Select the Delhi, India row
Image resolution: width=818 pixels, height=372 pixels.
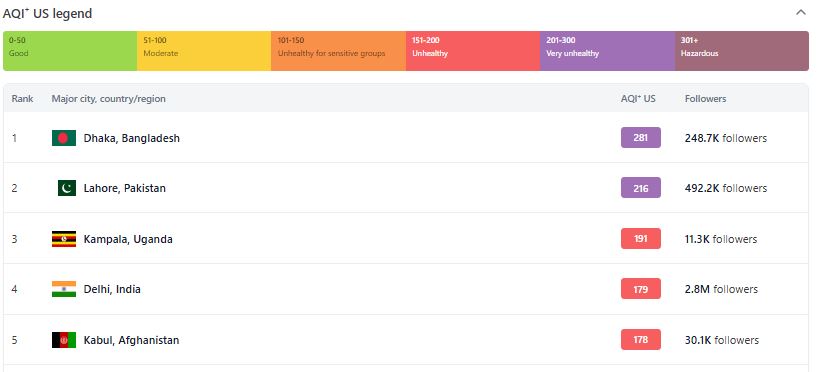pyautogui.click(x=406, y=289)
